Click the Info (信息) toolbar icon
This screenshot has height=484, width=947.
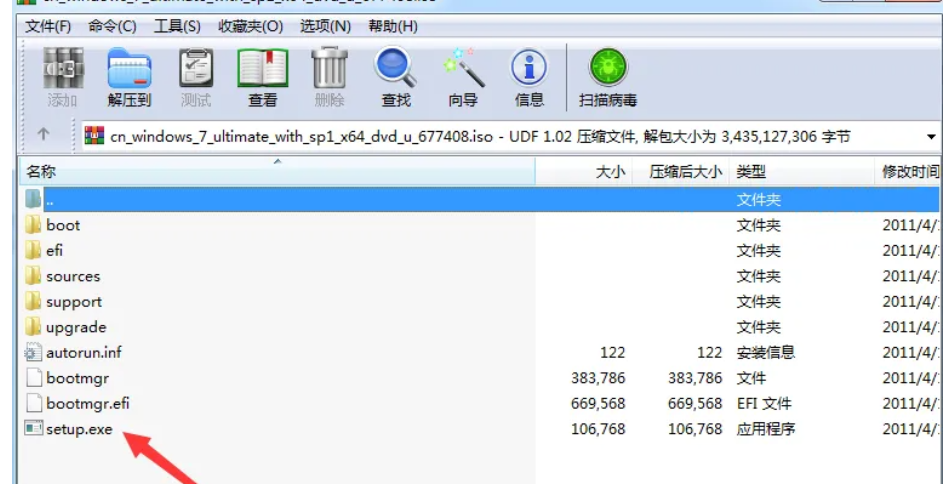pyautogui.click(x=529, y=67)
